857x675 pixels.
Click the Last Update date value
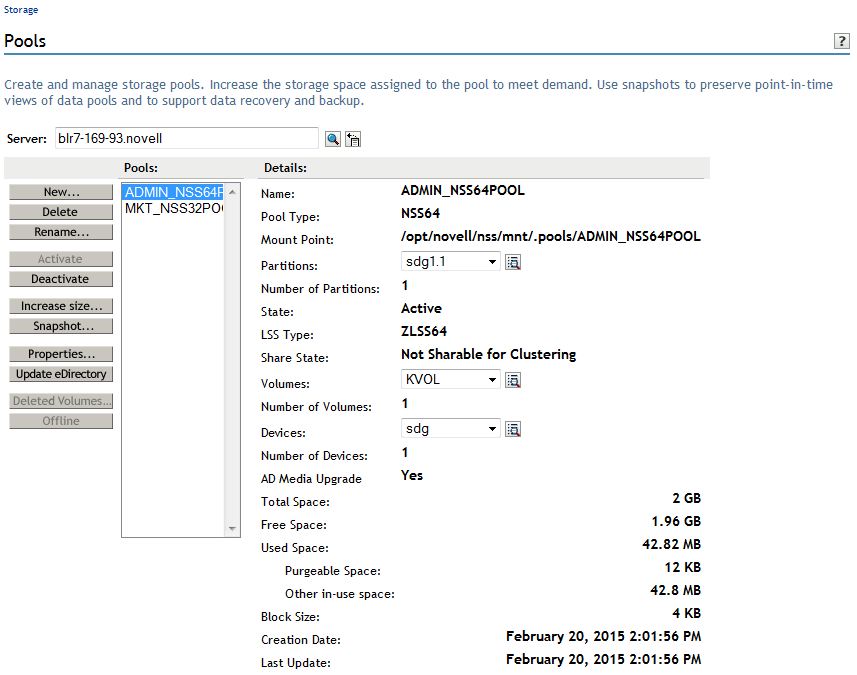coord(603,659)
